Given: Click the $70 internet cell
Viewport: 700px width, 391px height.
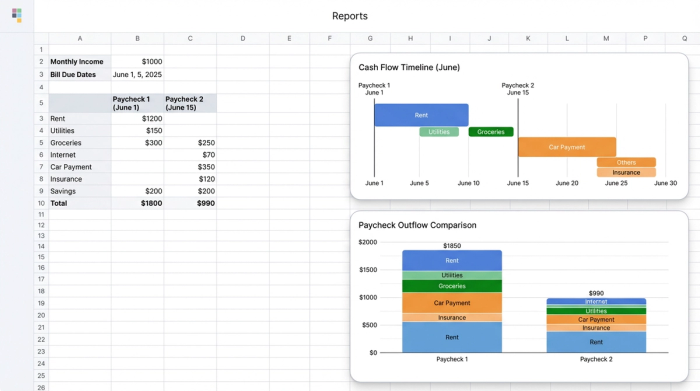Looking at the screenshot, I should point(190,155).
